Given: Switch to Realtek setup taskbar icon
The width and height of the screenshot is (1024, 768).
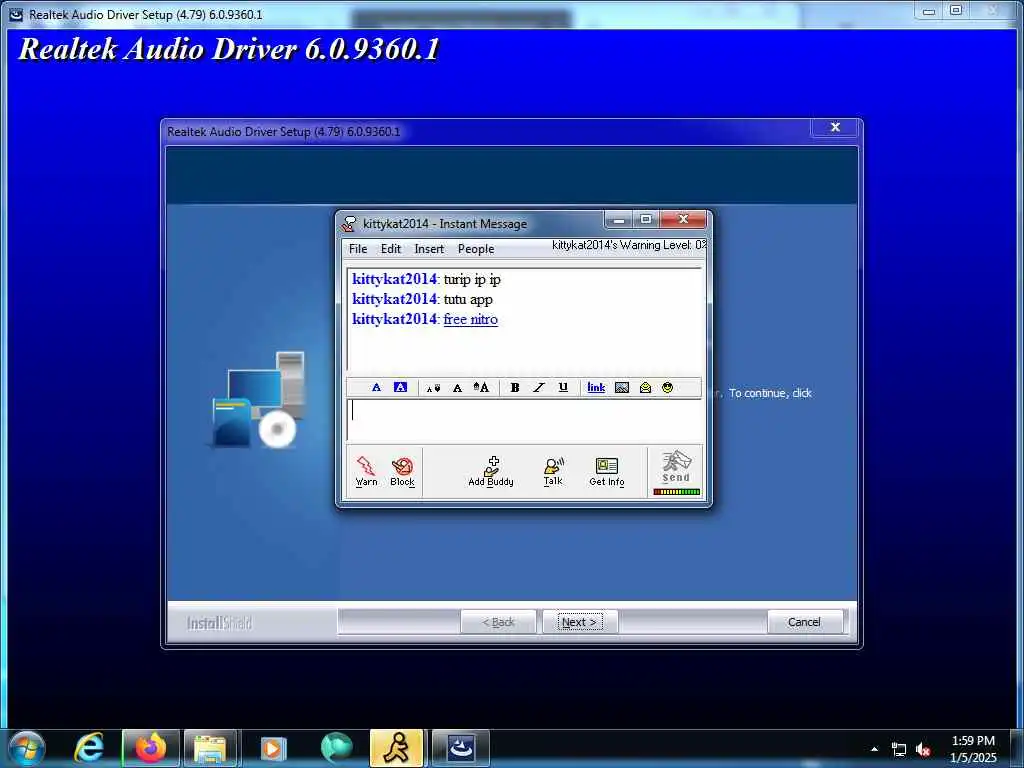Looking at the screenshot, I should pyautogui.click(x=460, y=748).
